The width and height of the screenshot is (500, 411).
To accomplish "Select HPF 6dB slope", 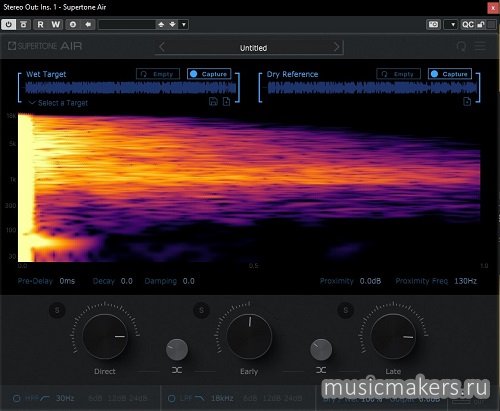I will (x=95, y=398).
